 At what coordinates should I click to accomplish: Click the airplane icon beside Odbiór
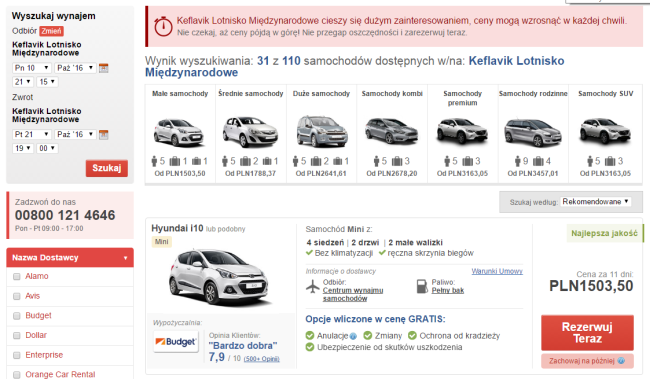(x=313, y=286)
